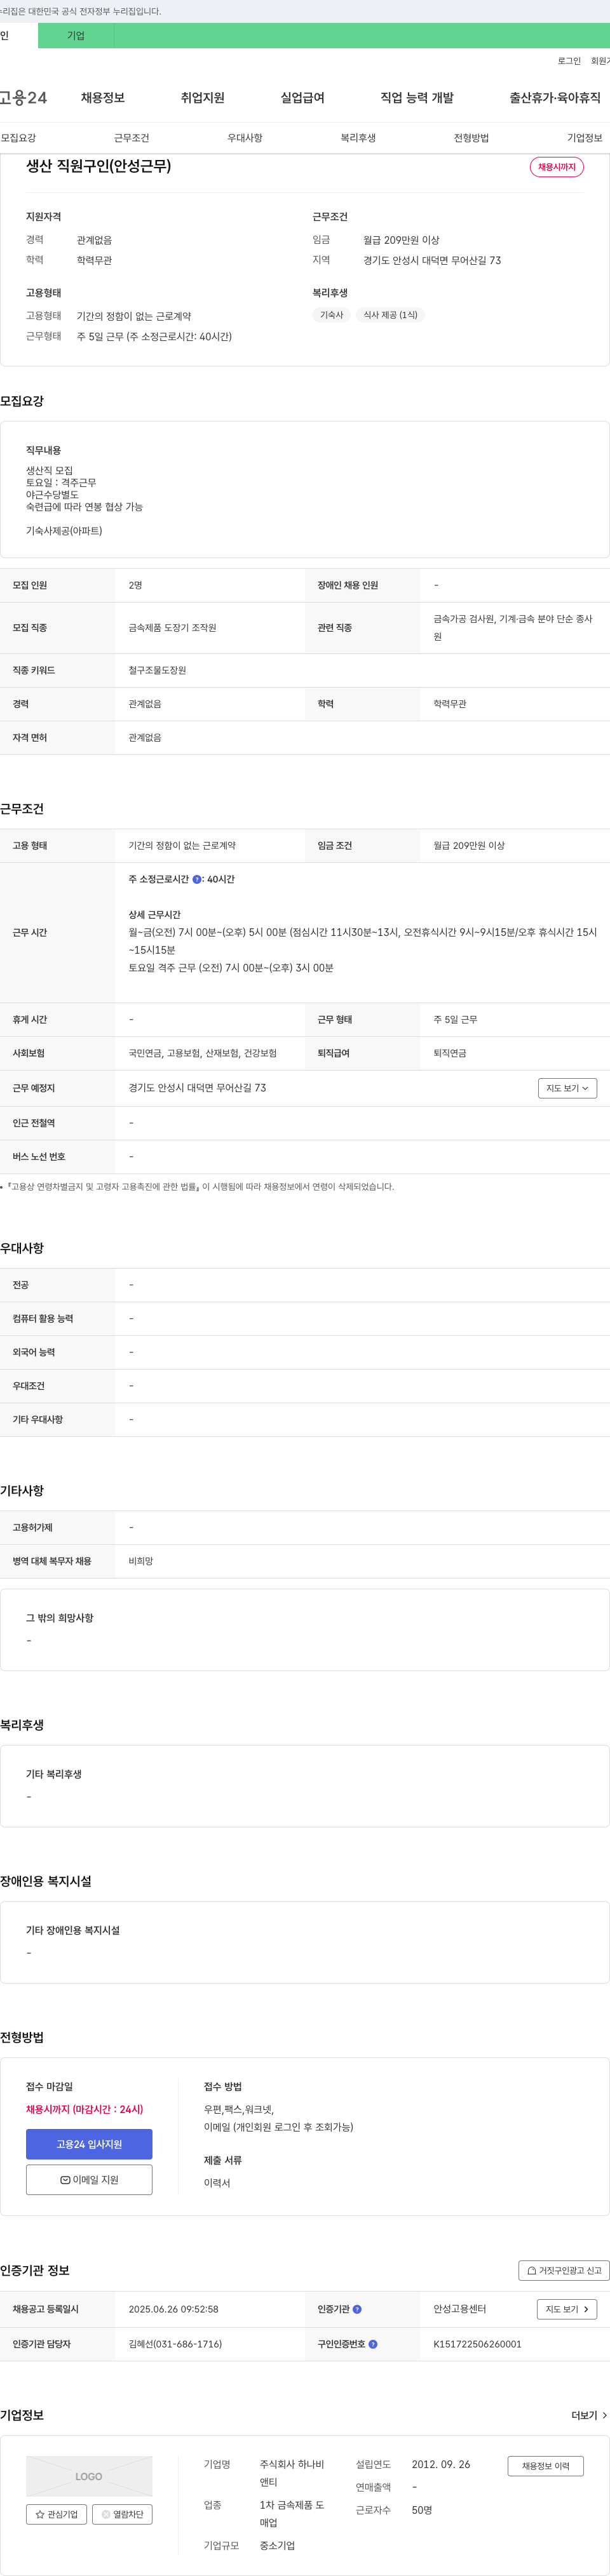The image size is (610, 2576).
Task: Open the 직업 능력 개발 menu
Action: (417, 98)
